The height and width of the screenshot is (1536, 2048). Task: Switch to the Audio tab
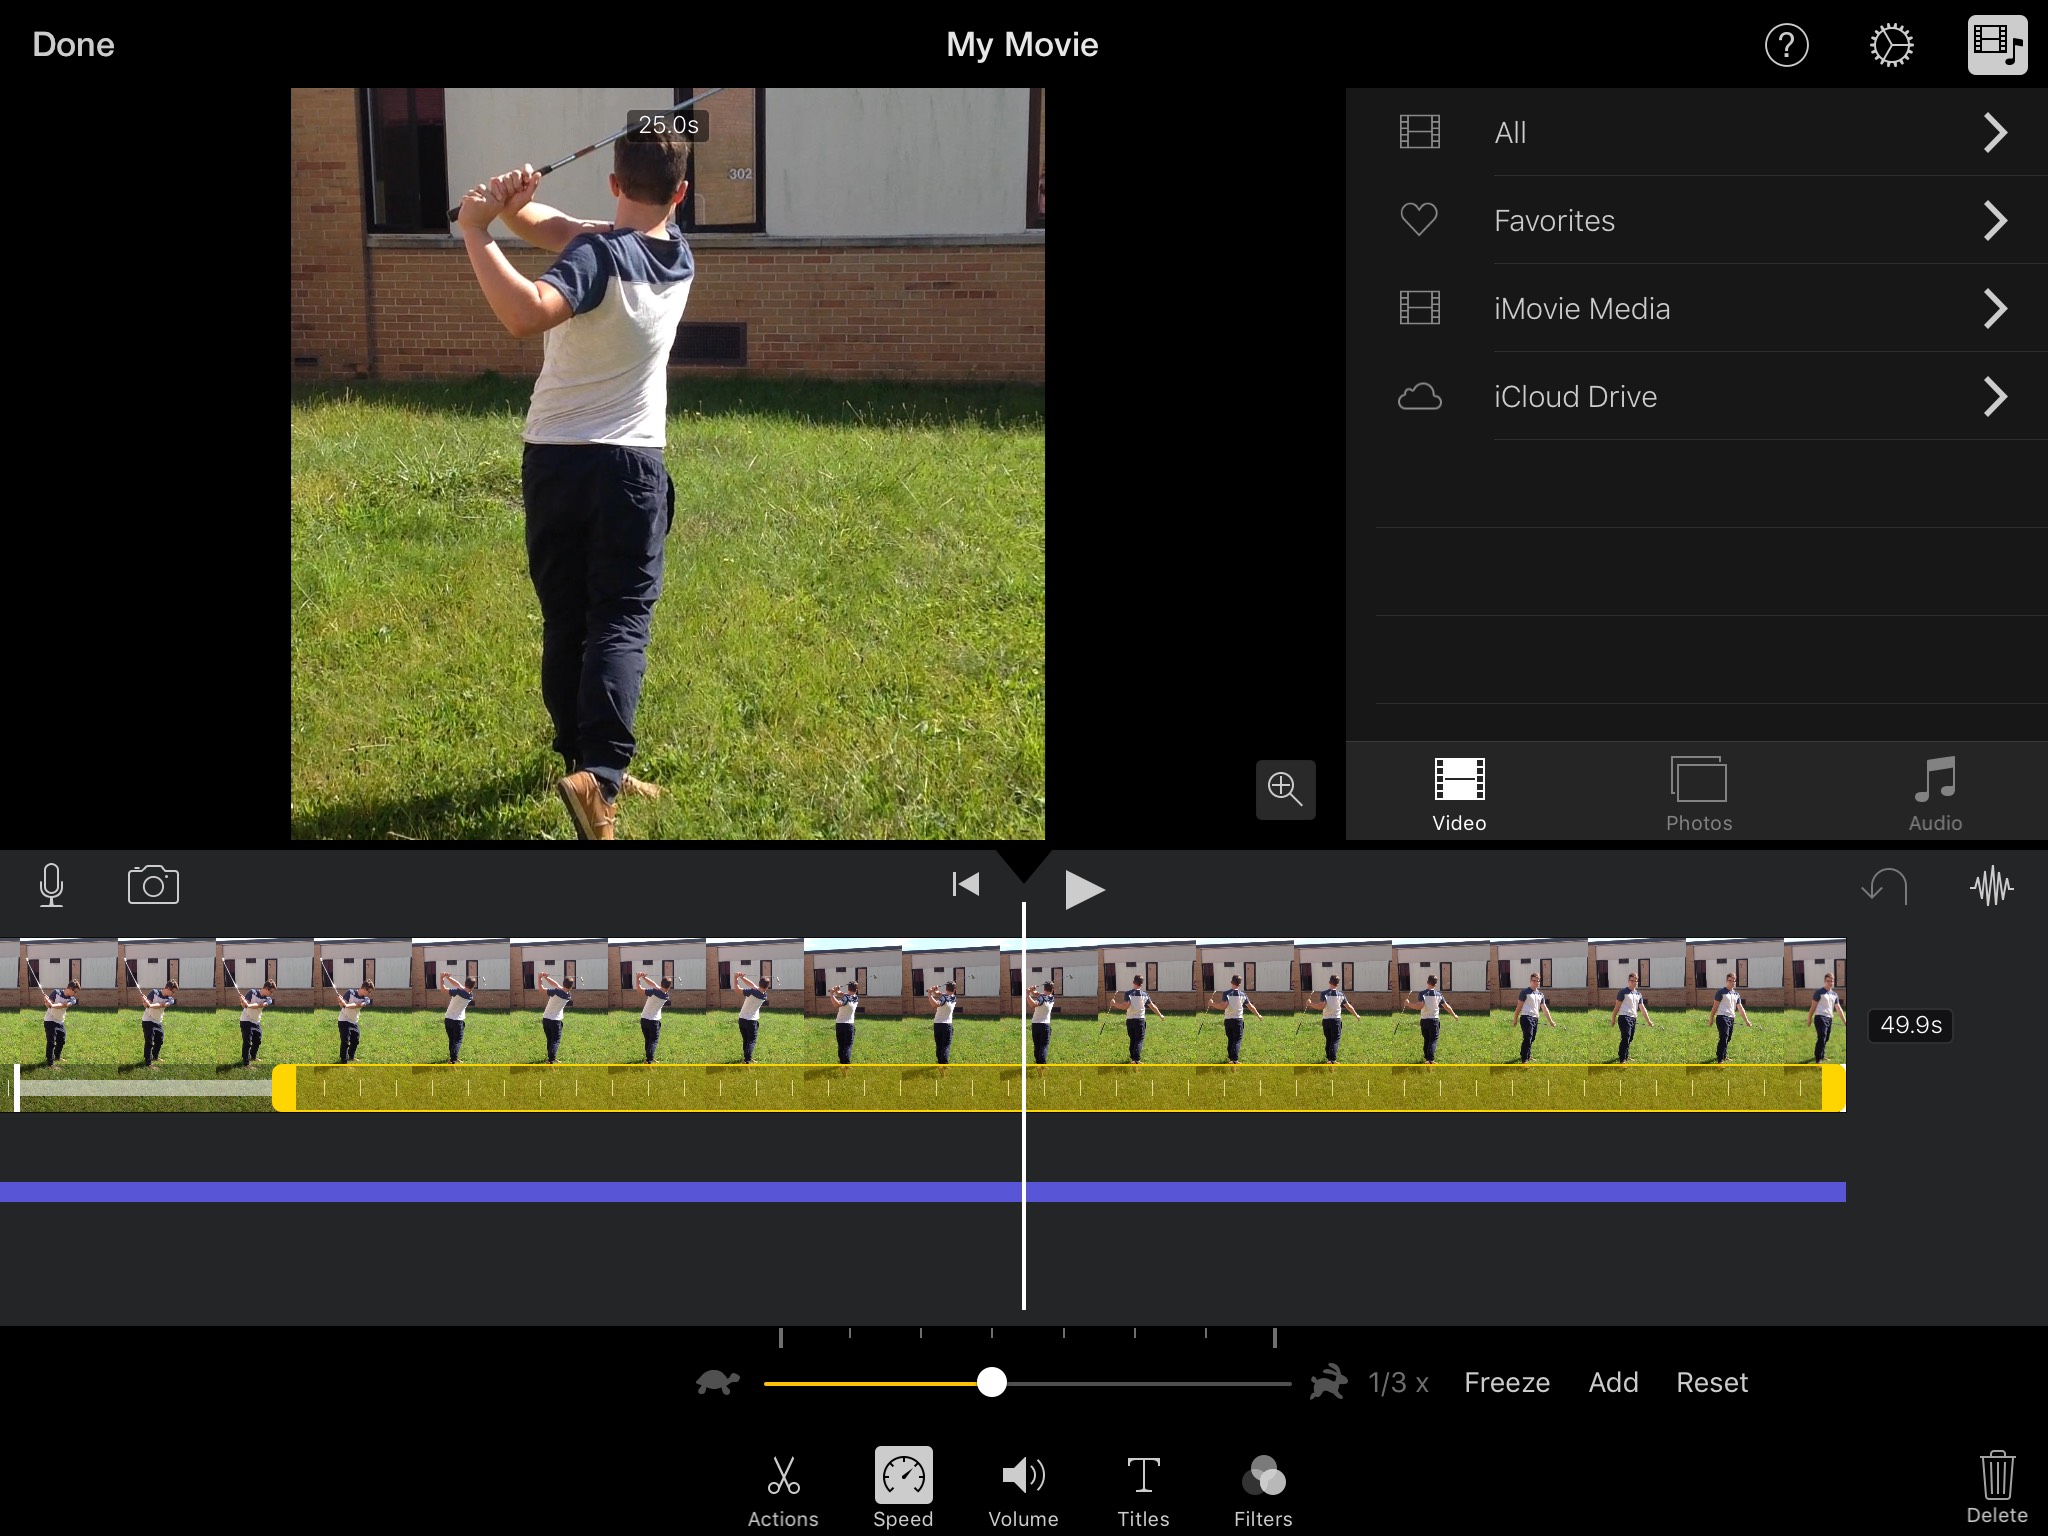pos(1935,794)
